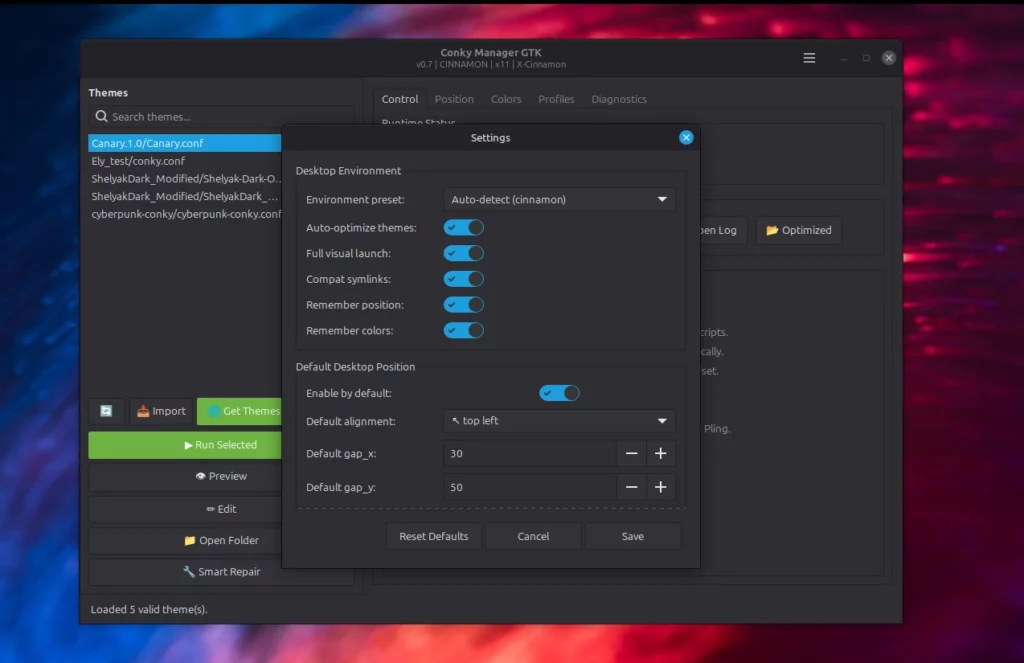
Task: Decrease Default gap_y with minus button
Action: pyautogui.click(x=631, y=487)
